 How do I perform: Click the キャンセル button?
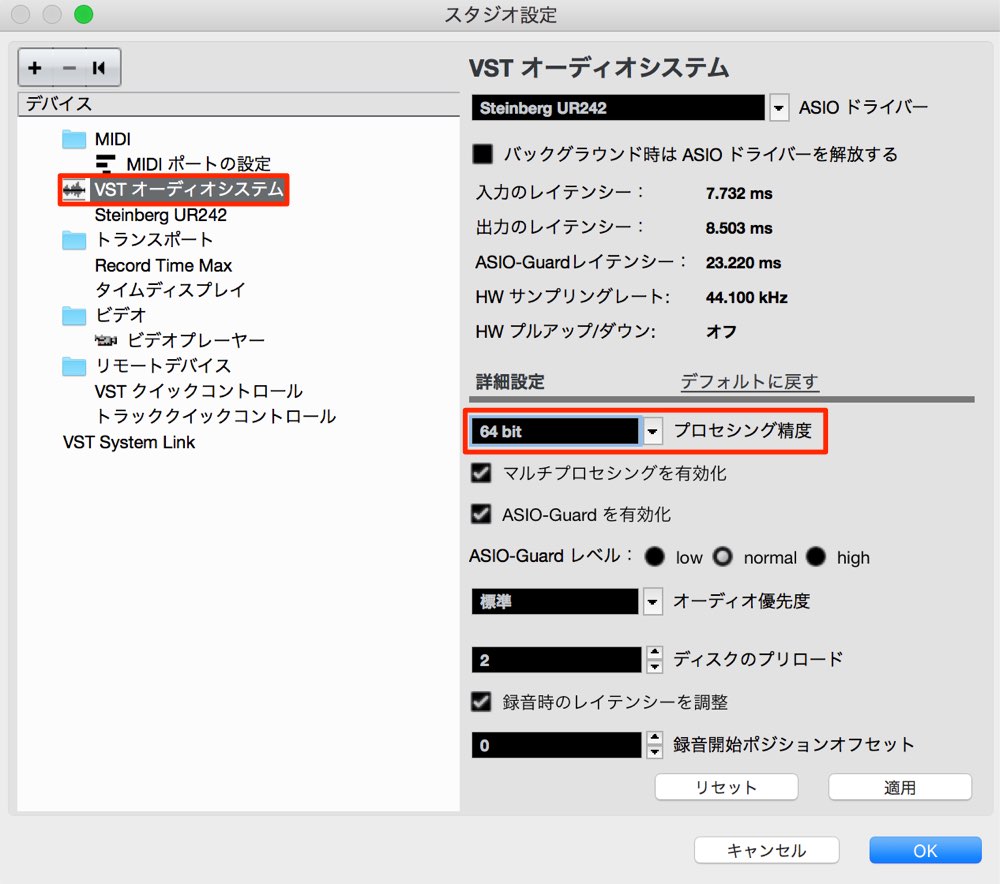coord(767,850)
